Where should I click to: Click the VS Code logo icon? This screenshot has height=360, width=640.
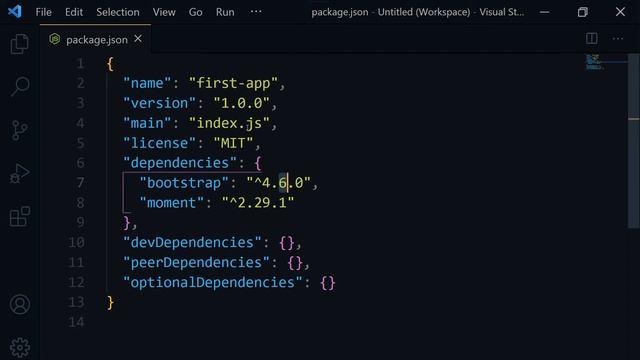(15, 11)
